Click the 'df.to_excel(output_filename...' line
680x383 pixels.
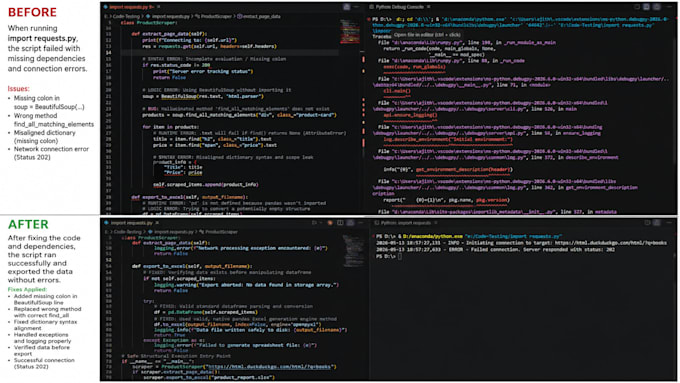point(237,324)
